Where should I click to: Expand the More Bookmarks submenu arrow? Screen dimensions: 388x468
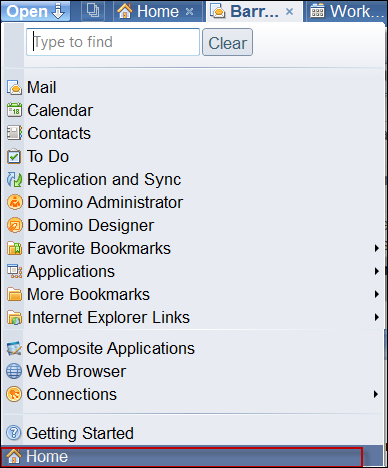click(x=377, y=294)
